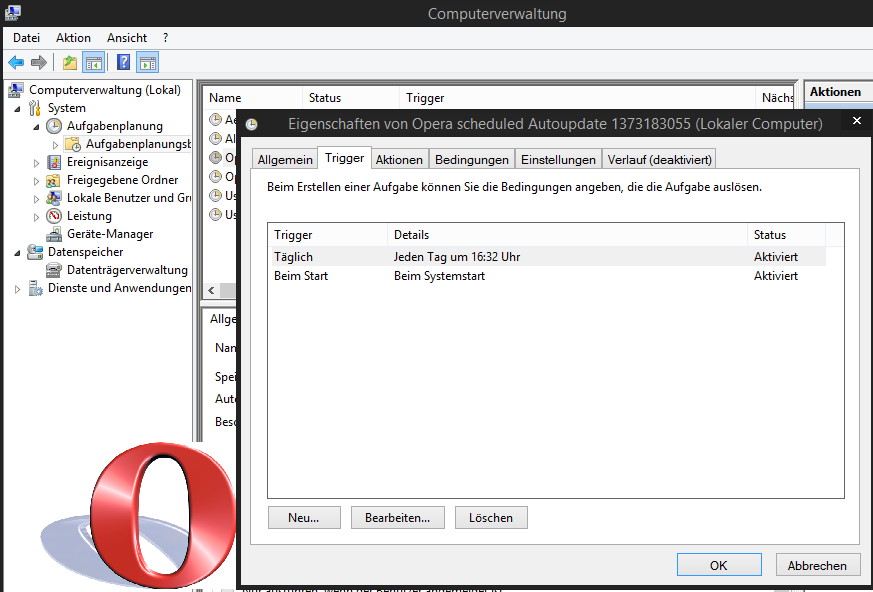
Task: Click the Trigger column header in the dialog list
Action: tap(327, 235)
